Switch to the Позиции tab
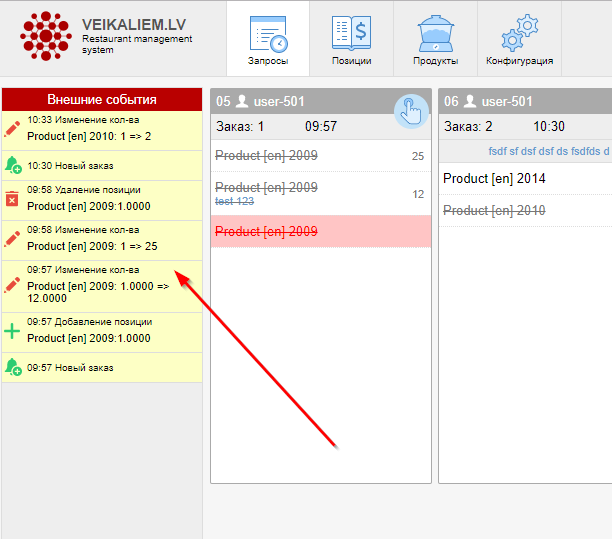The width and height of the screenshot is (612, 539). pos(351,40)
